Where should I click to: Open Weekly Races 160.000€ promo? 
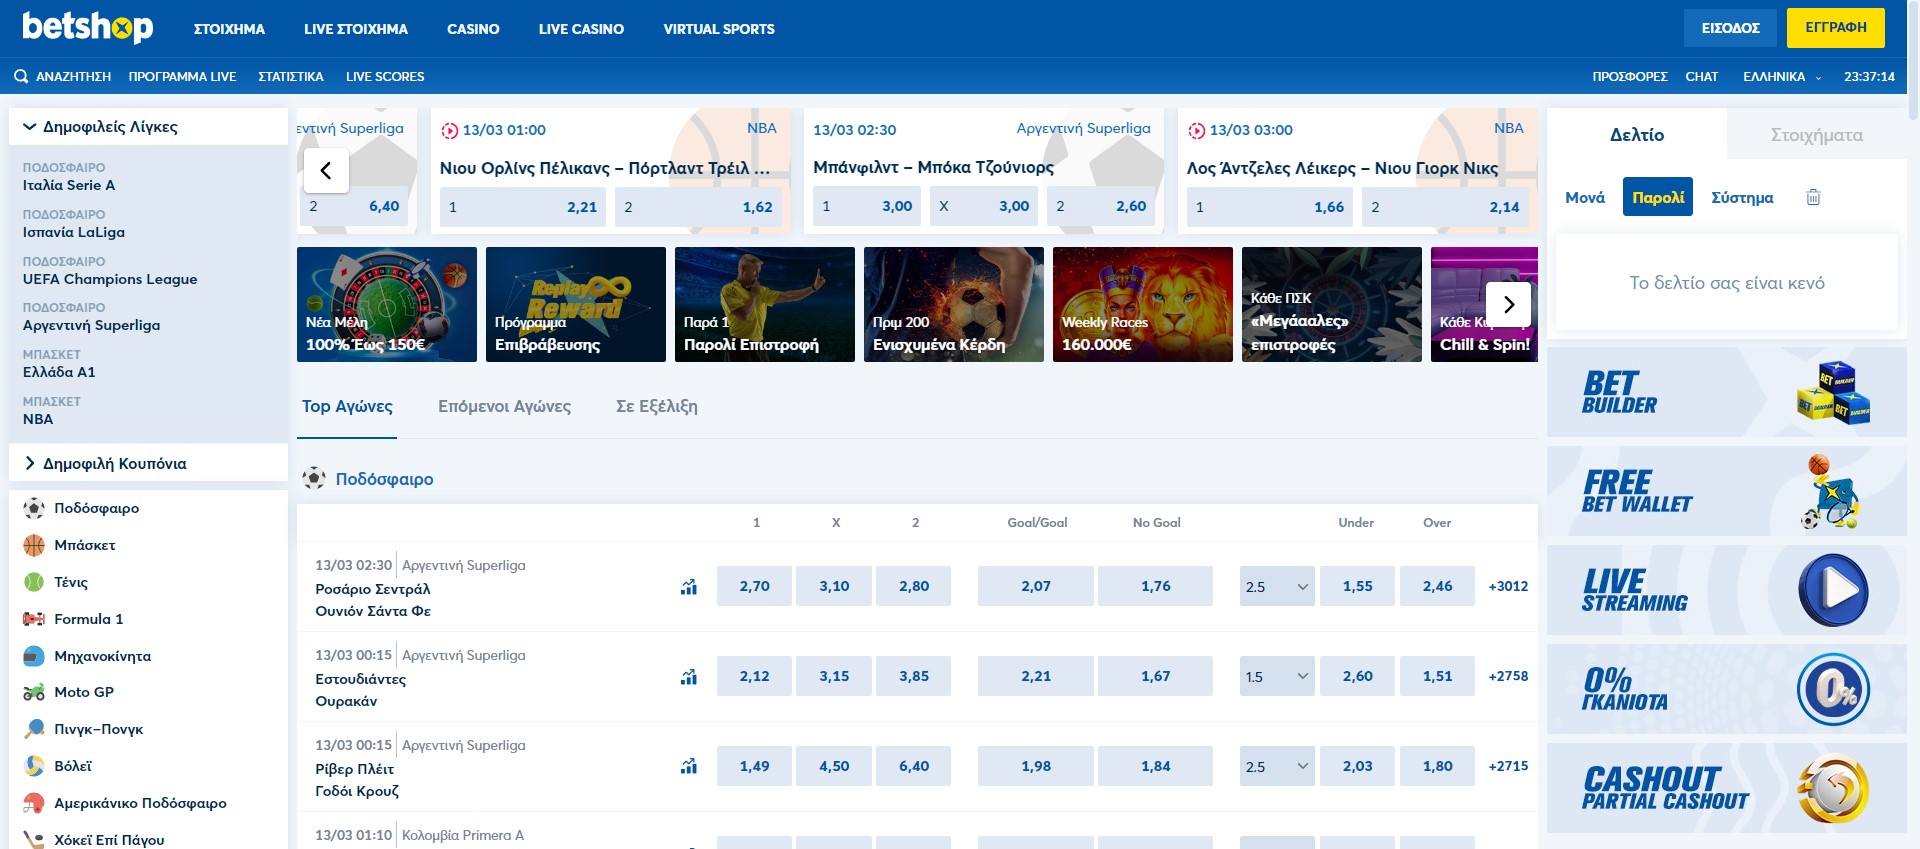pyautogui.click(x=1143, y=304)
